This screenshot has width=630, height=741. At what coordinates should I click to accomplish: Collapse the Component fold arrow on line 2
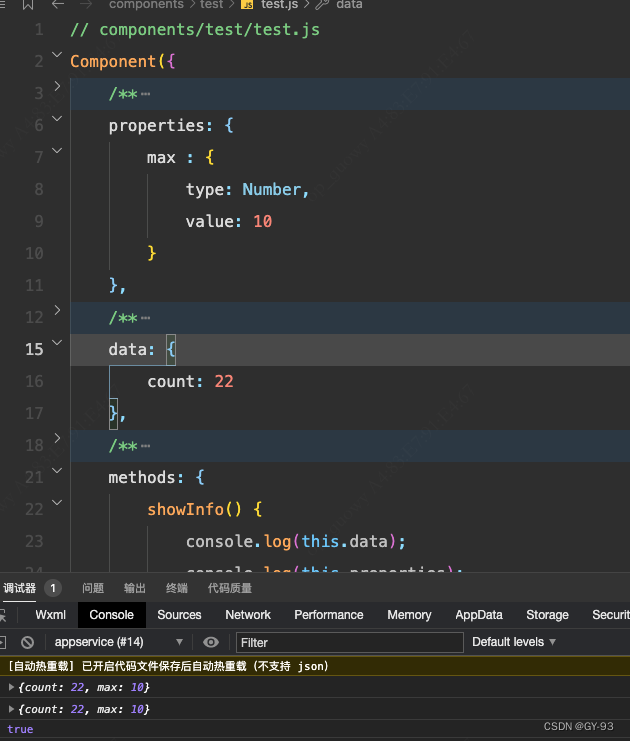[x=57, y=55]
